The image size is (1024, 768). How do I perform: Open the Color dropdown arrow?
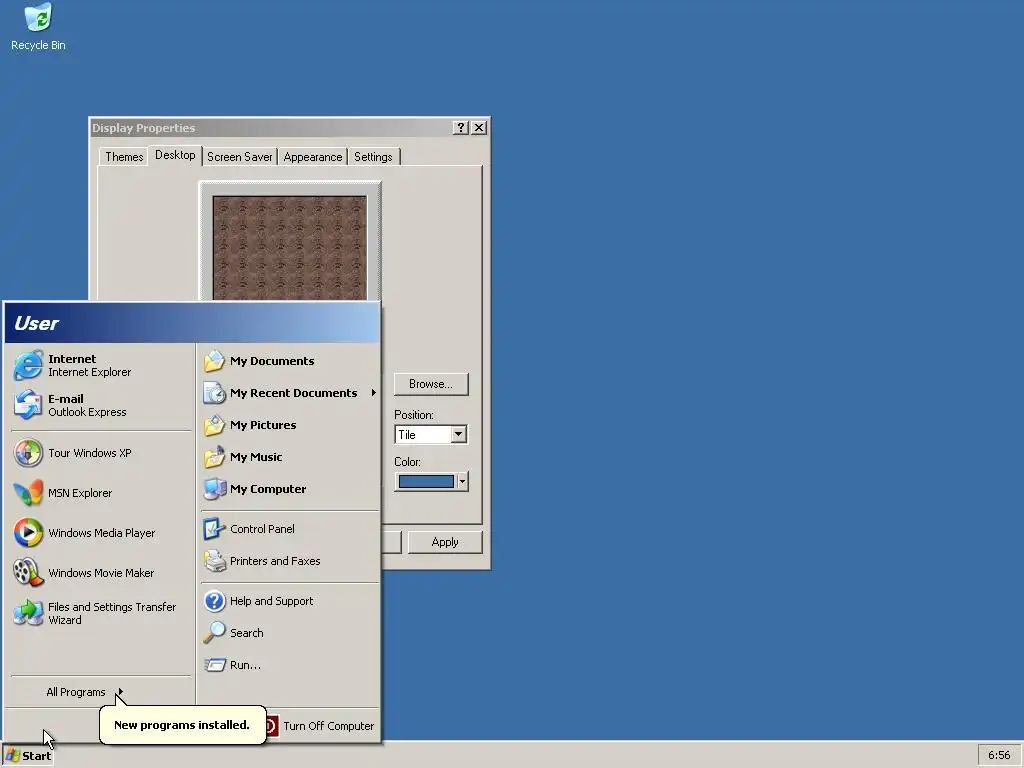(x=462, y=482)
